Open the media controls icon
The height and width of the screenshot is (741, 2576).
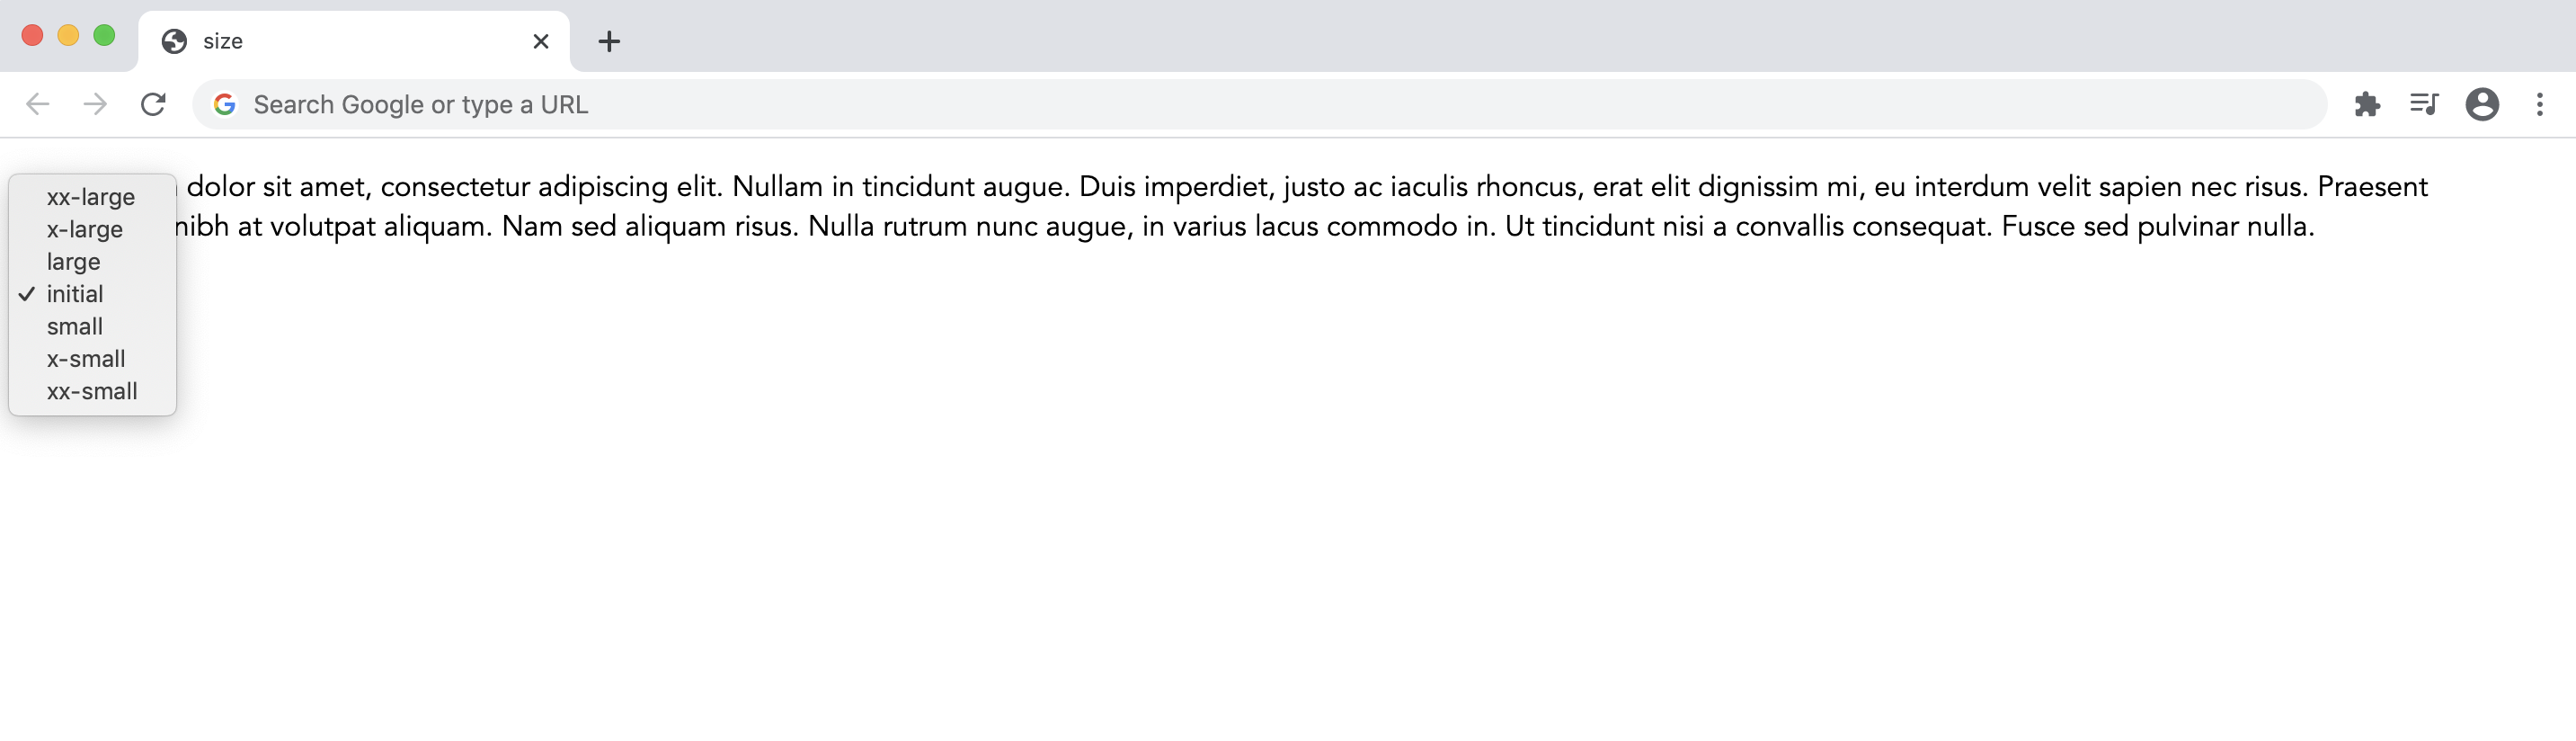point(2424,104)
